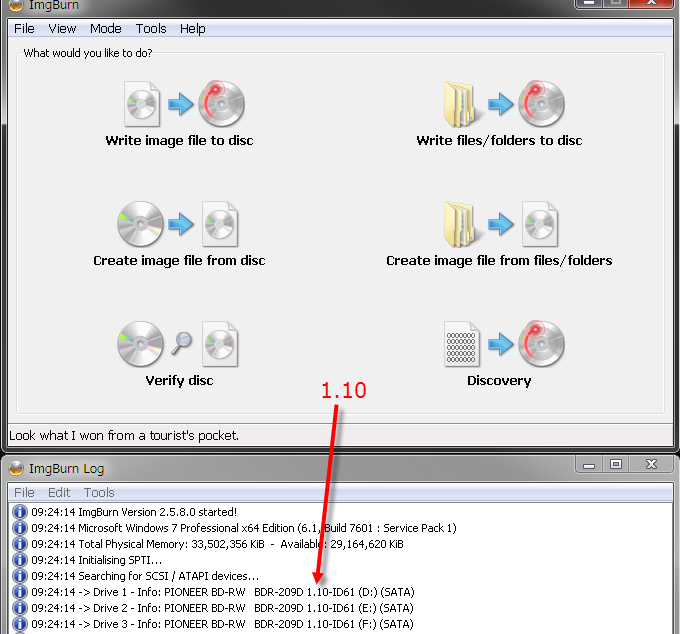This screenshot has height=634, width=680.
Task: Click the ImgBurn Log window title icon
Action: (17, 469)
